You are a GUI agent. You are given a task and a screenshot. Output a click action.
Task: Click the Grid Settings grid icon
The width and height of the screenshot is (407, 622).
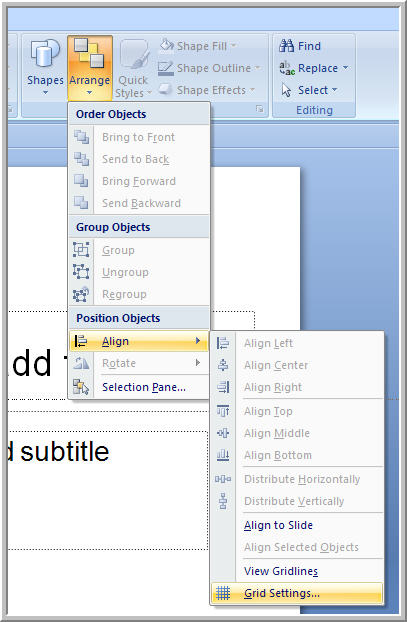pyautogui.click(x=223, y=593)
